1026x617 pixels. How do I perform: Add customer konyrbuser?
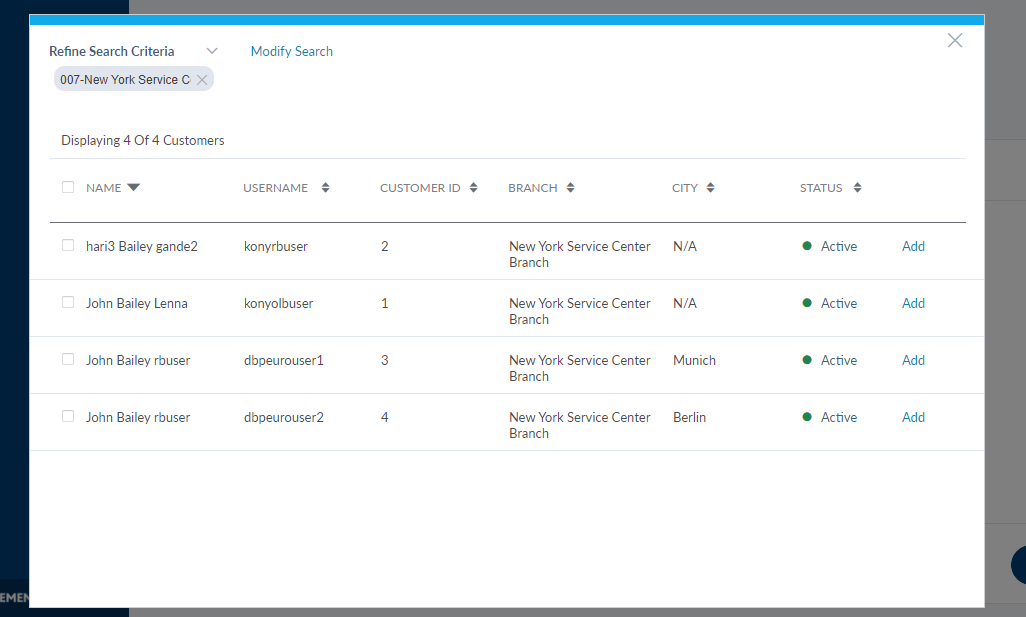913,246
